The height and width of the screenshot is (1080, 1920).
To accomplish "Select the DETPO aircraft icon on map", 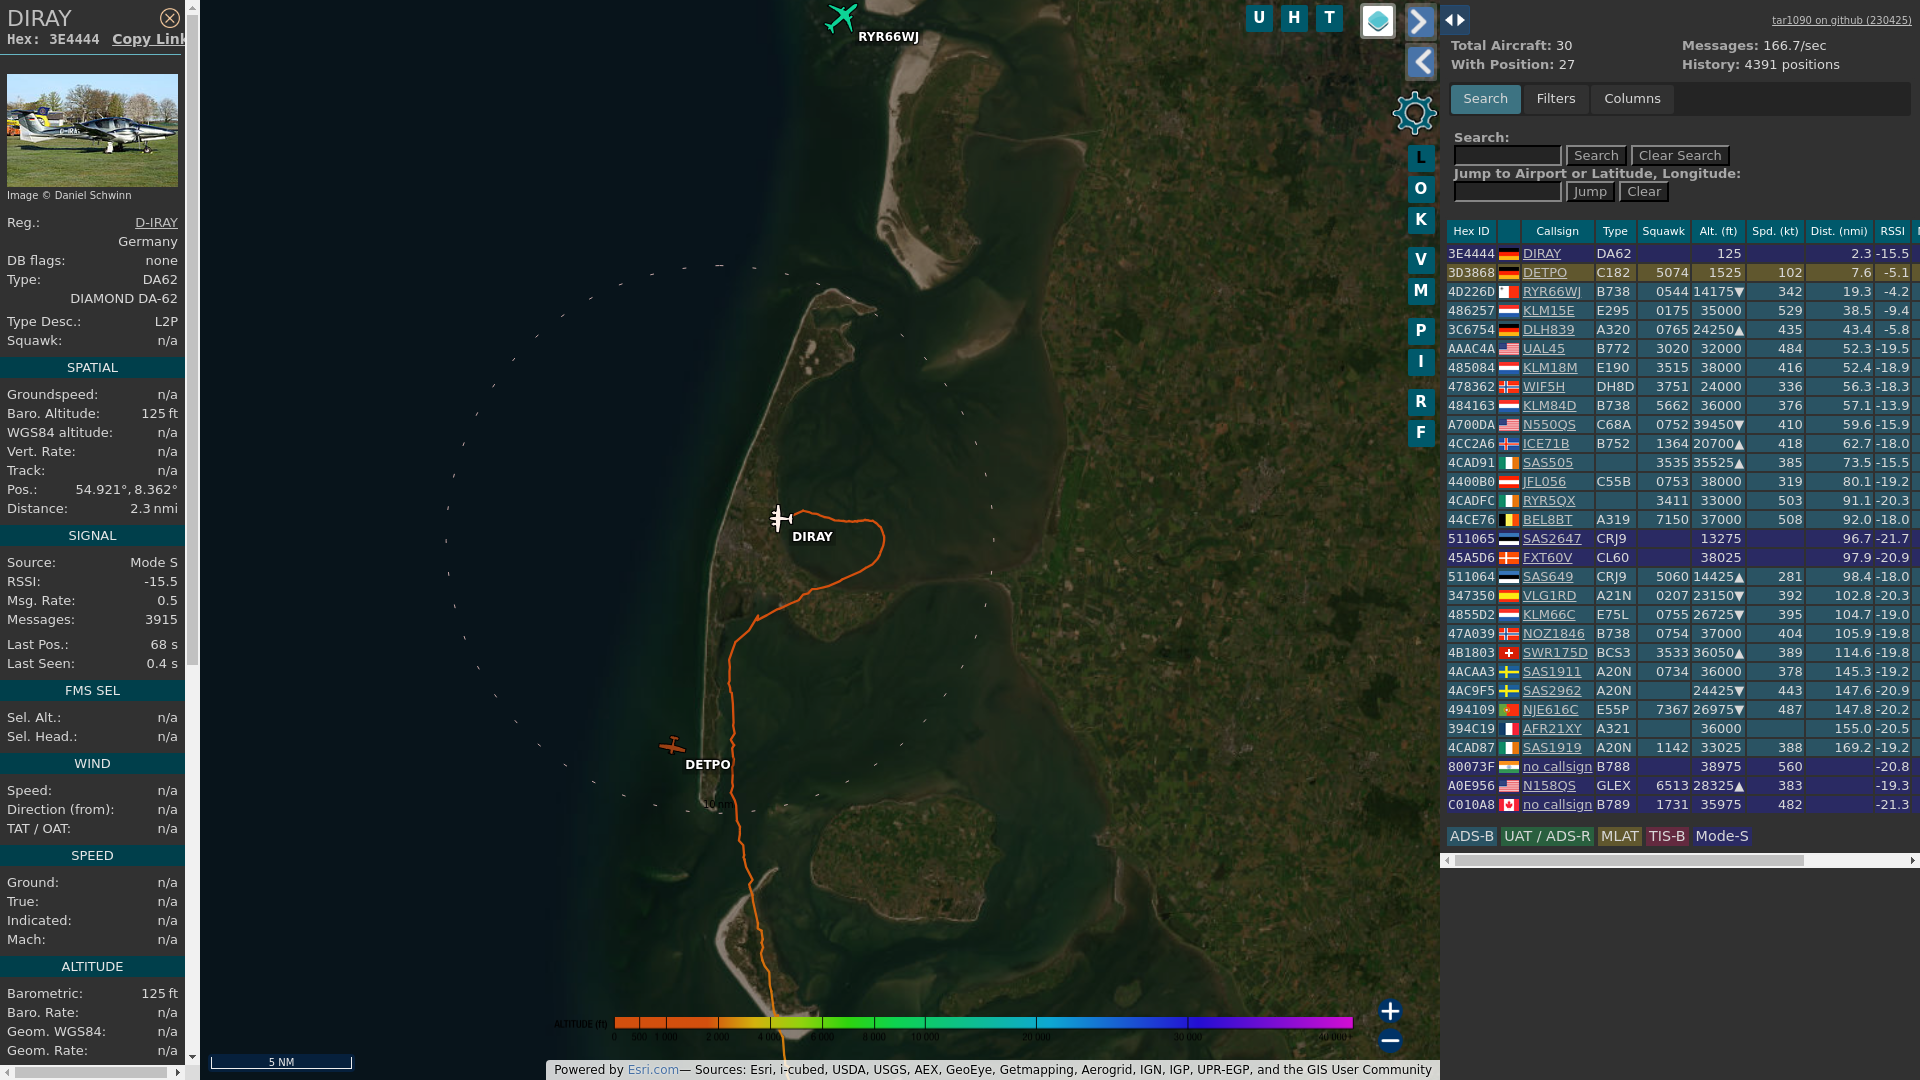I will (672, 746).
